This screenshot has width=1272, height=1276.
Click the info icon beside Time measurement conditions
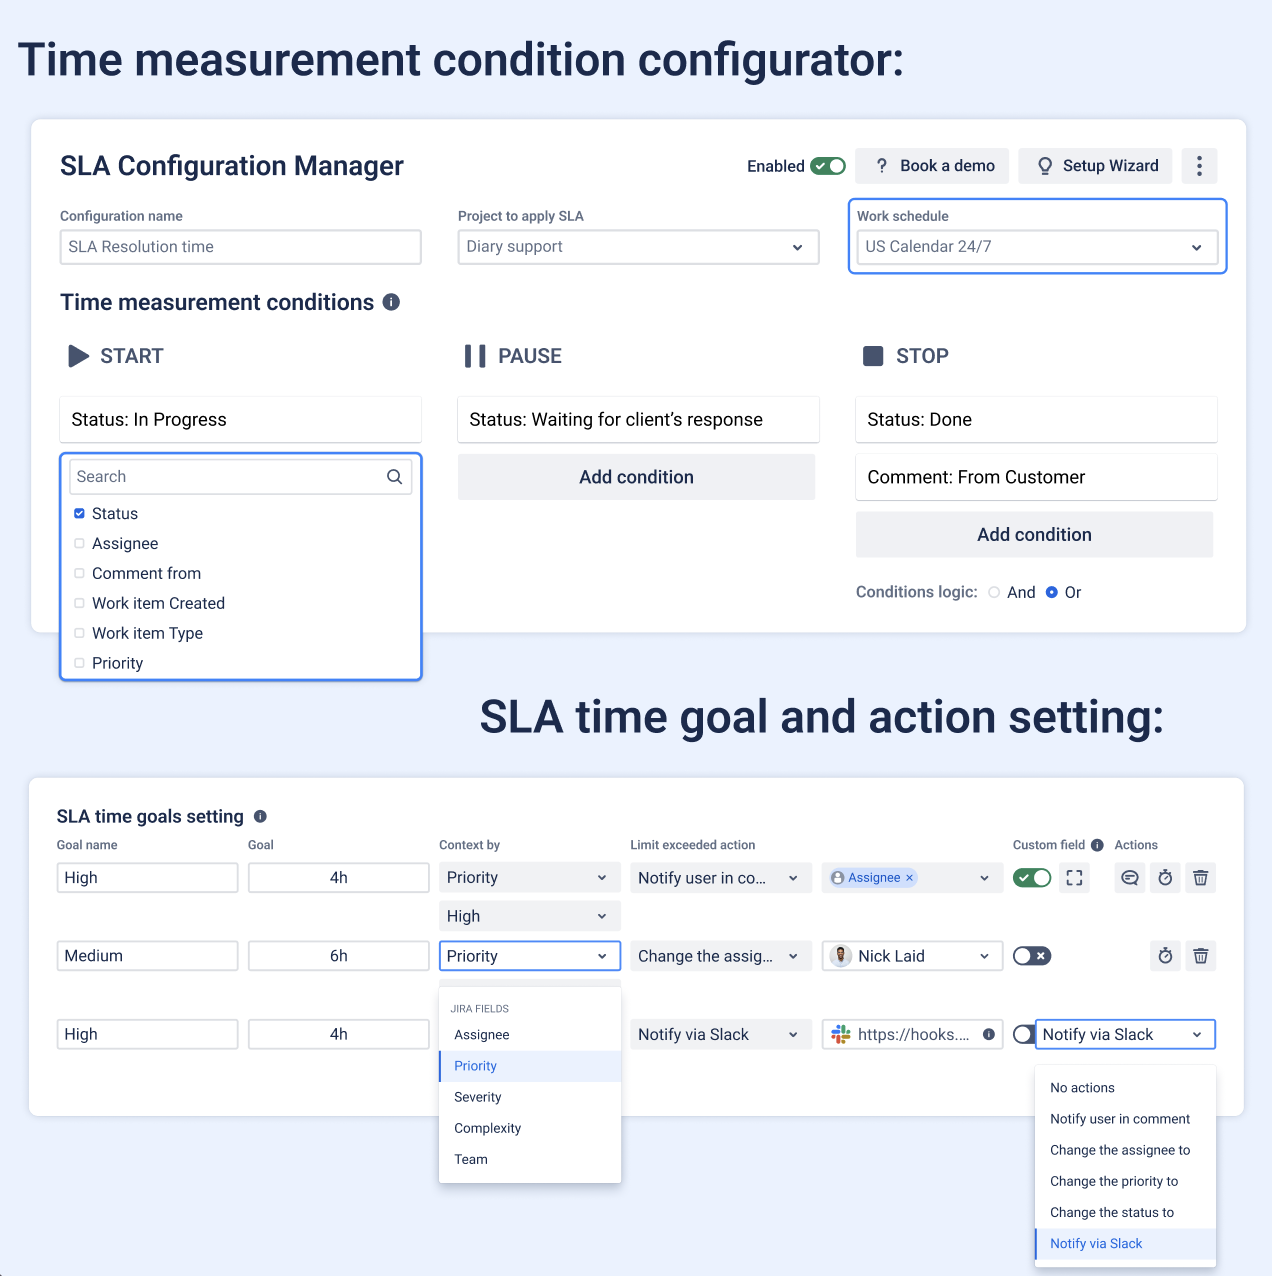391,302
